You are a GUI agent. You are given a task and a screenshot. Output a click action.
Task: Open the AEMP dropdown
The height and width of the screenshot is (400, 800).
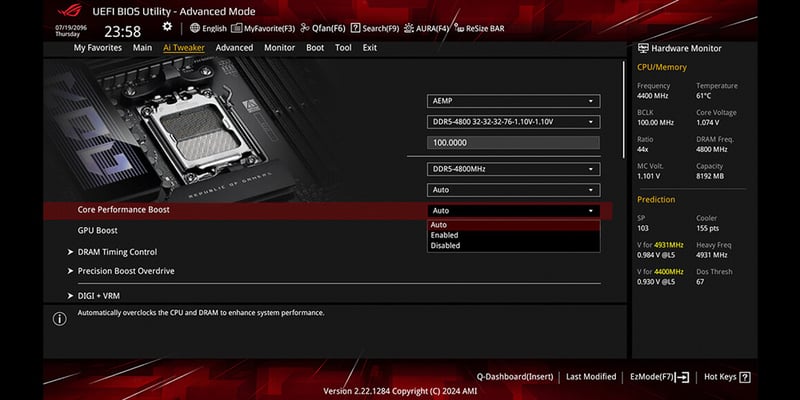coord(513,101)
